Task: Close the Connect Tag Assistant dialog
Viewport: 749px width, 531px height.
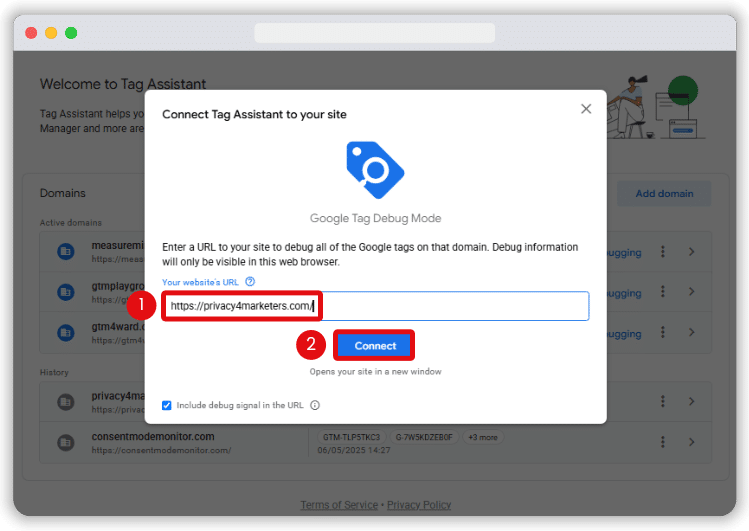Action: point(586,109)
